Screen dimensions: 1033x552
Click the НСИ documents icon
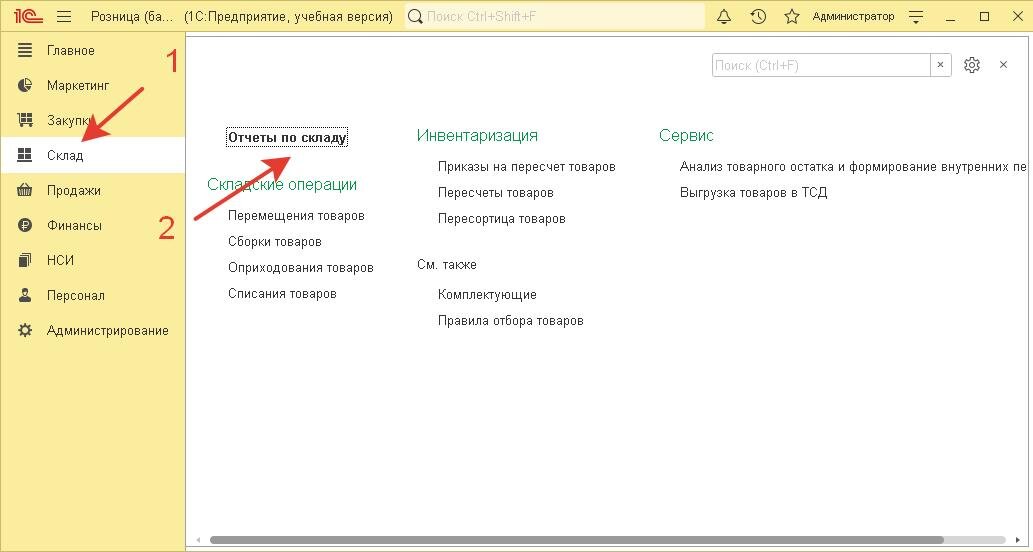coord(24,260)
